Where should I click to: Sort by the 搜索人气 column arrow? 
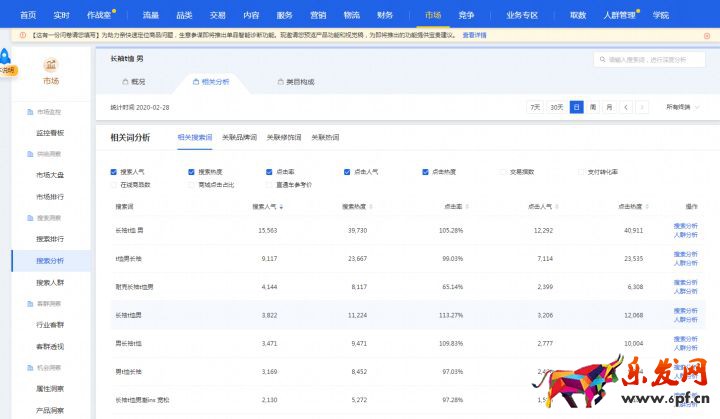click(x=281, y=206)
